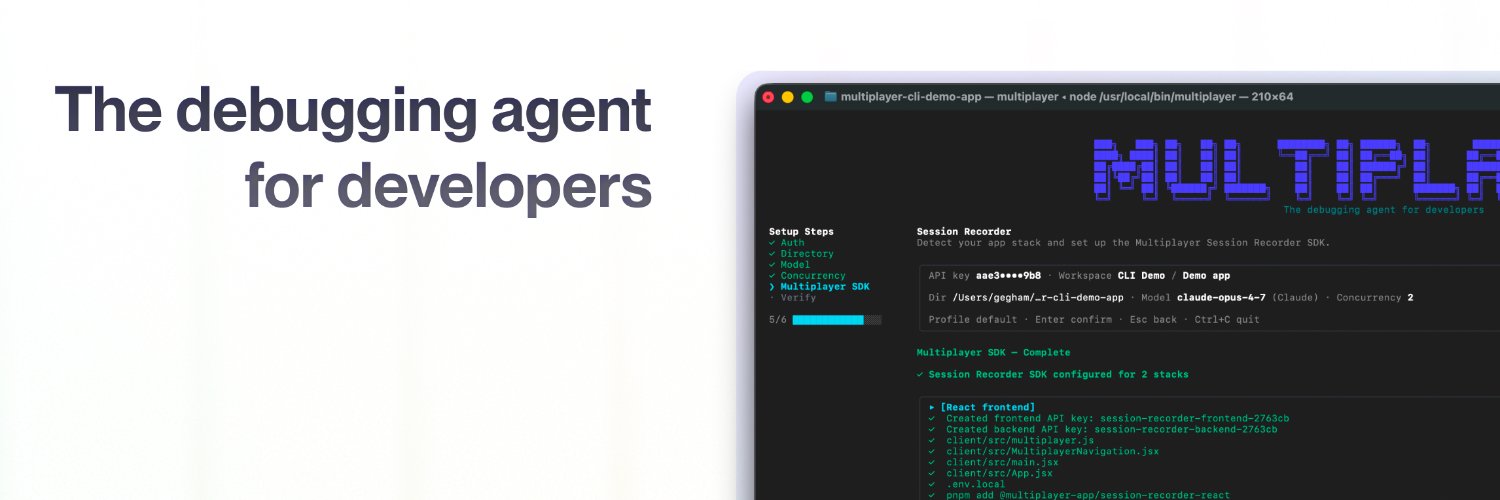Click the checkmark before 'Session Recorder SDK configured'
Screen dimensions: 1500x500
[920, 375]
